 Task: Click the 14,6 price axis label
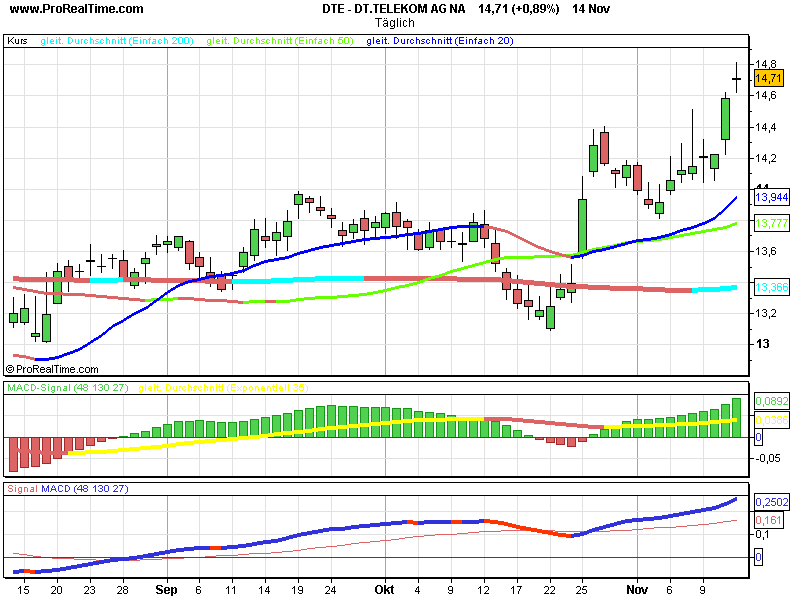(x=765, y=95)
